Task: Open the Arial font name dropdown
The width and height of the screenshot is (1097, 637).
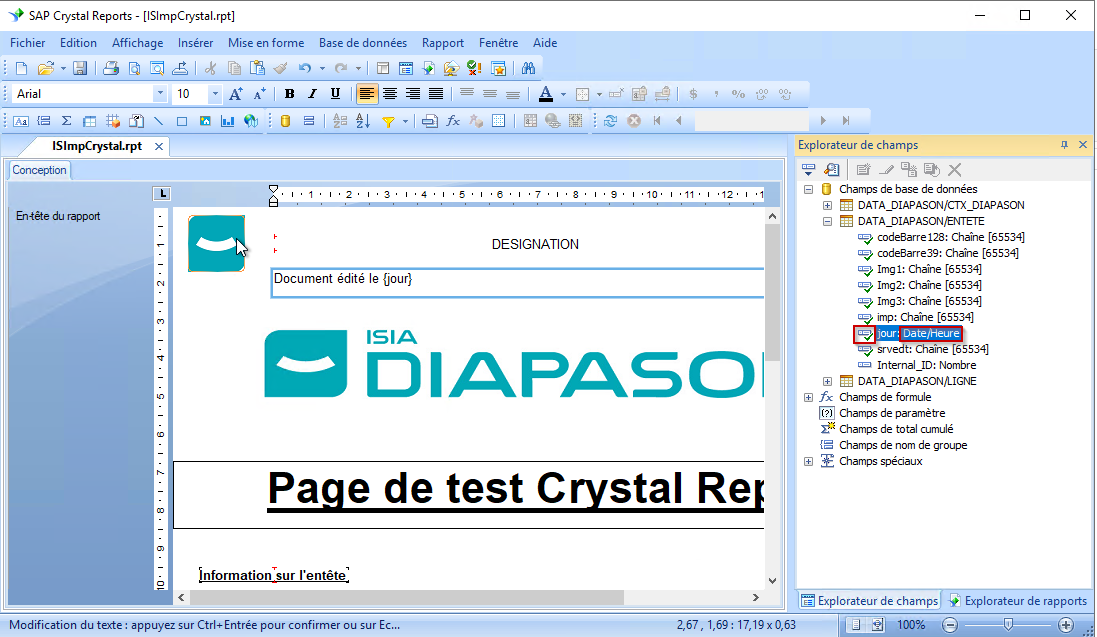Action: [160, 94]
